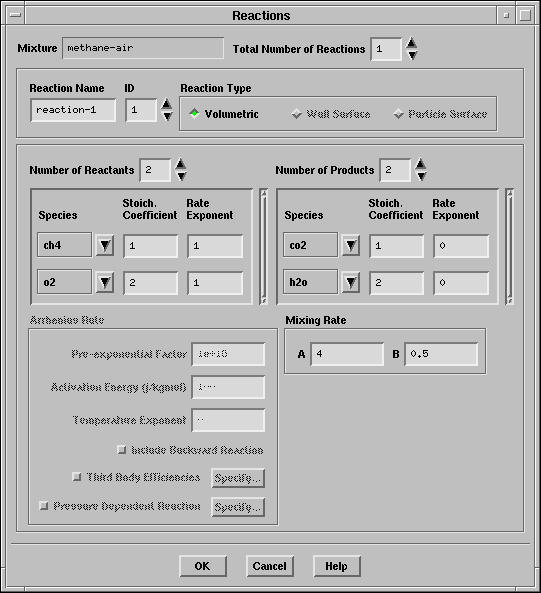
Task: Click the OK button
Action: [203, 566]
